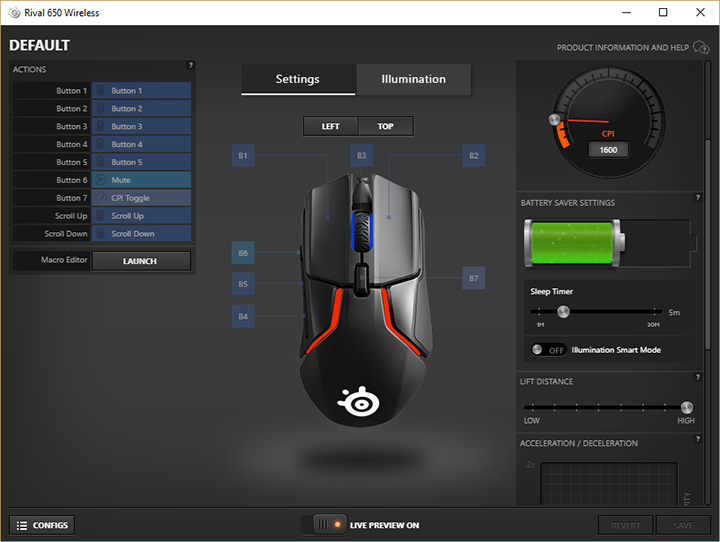Open the Configs list
Viewport: 720px width, 542px height.
(x=42, y=525)
